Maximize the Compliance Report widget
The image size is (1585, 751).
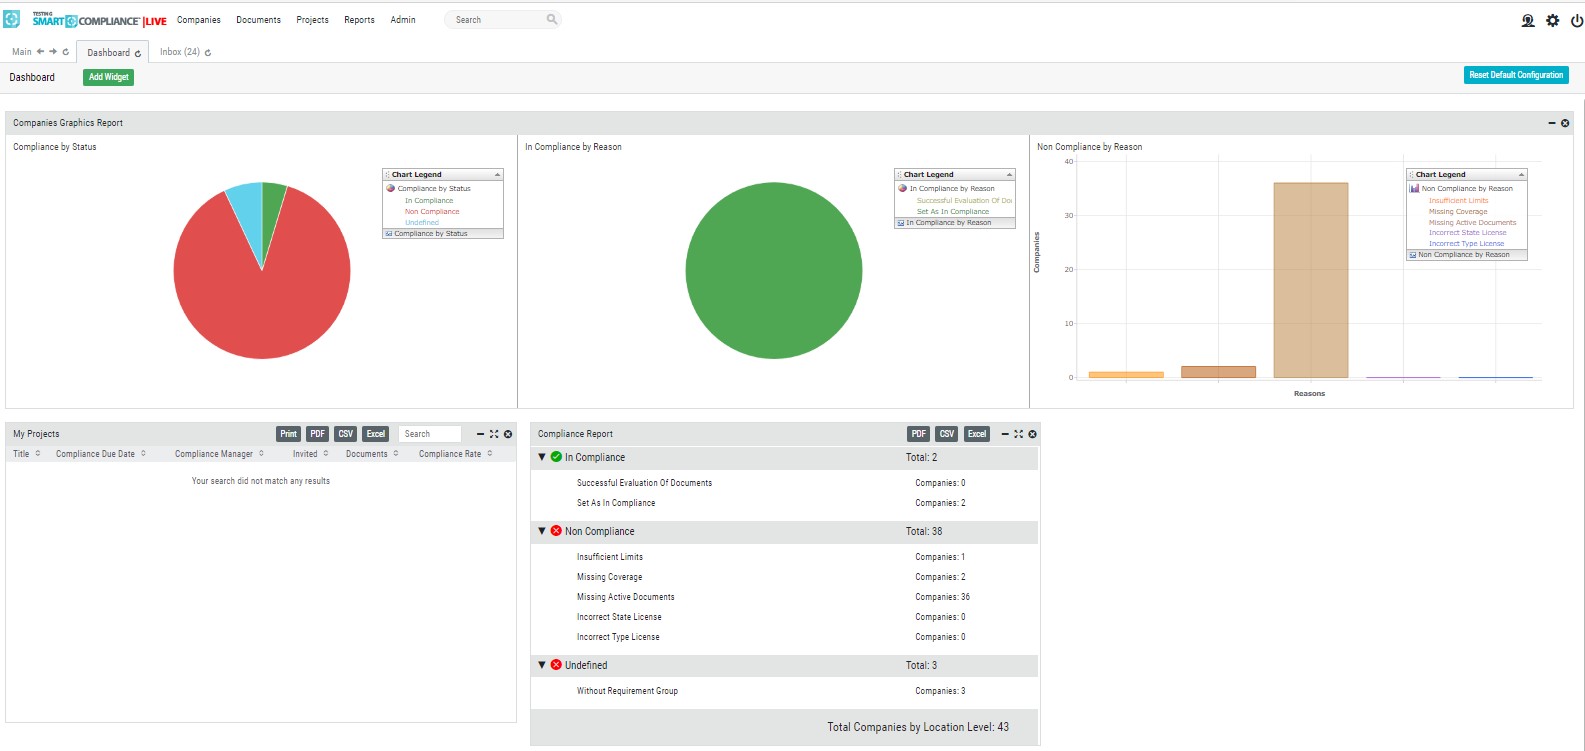(x=1019, y=434)
